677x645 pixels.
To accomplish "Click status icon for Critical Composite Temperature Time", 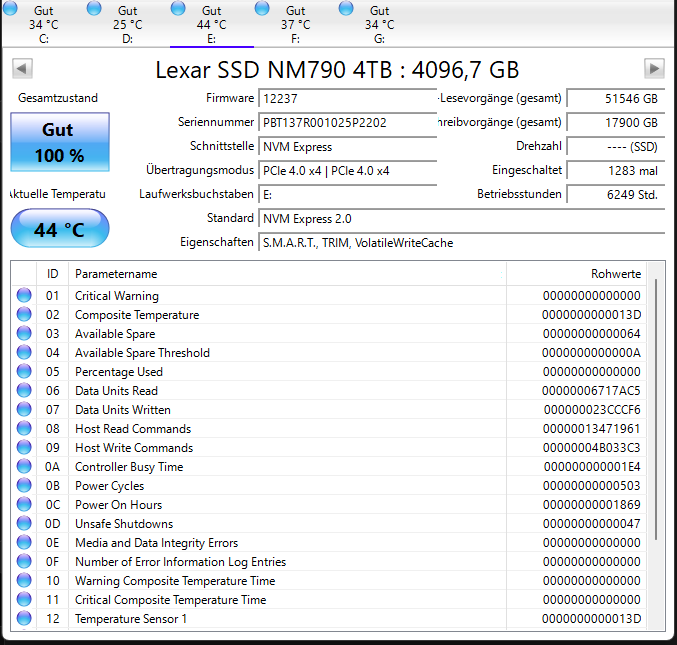I will click(x=24, y=599).
